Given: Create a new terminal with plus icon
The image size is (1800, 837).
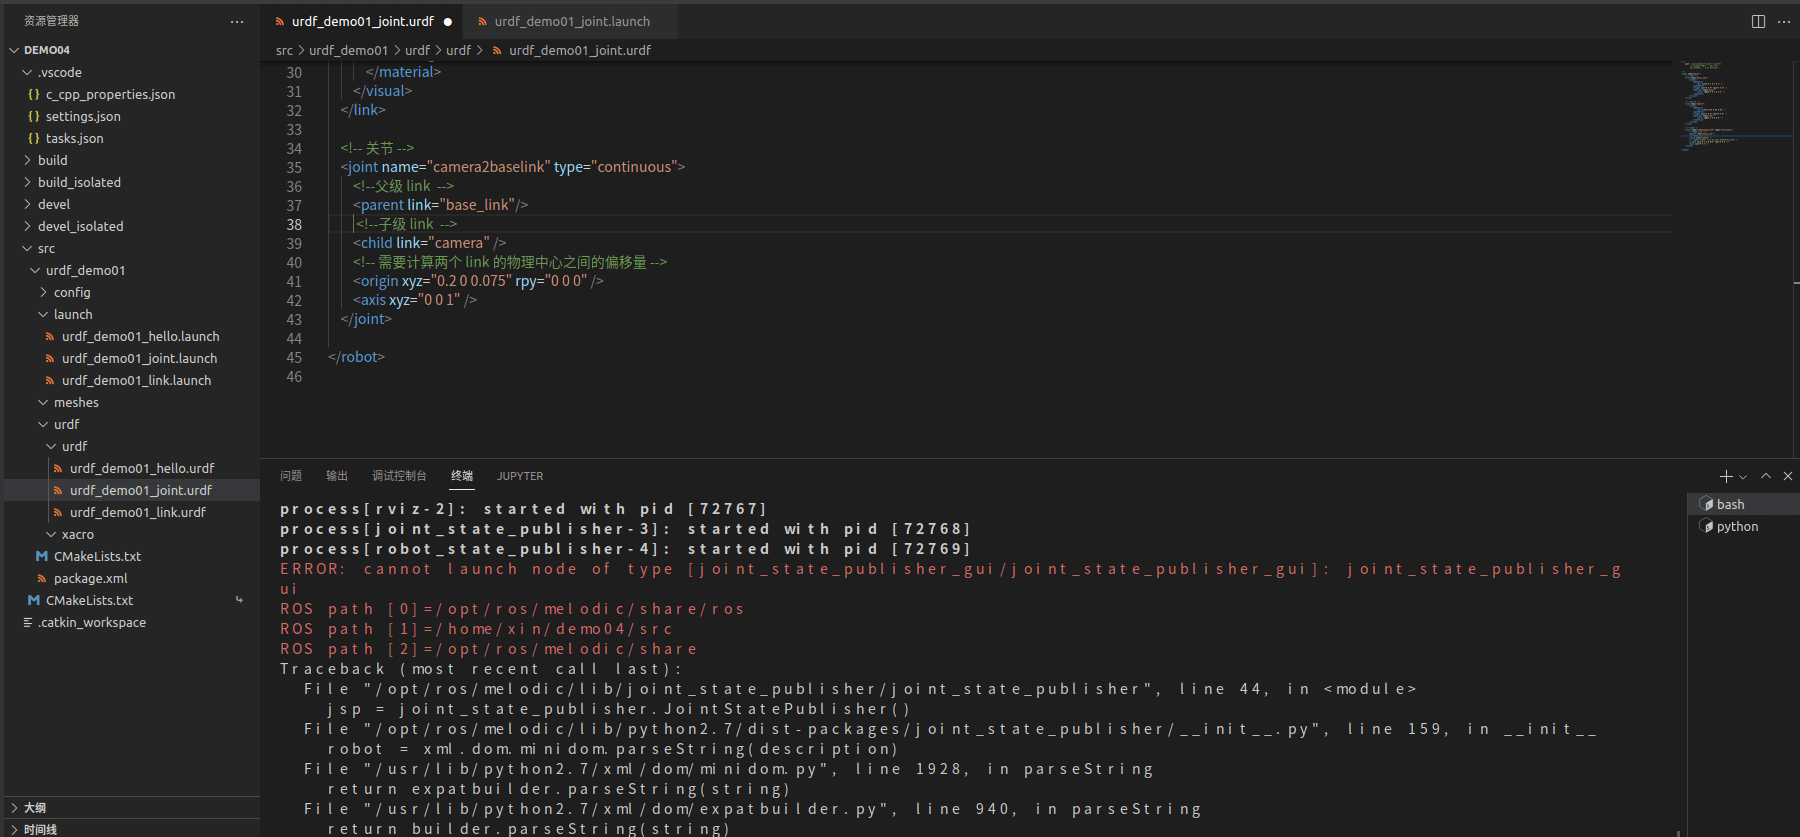Looking at the screenshot, I should (1726, 476).
